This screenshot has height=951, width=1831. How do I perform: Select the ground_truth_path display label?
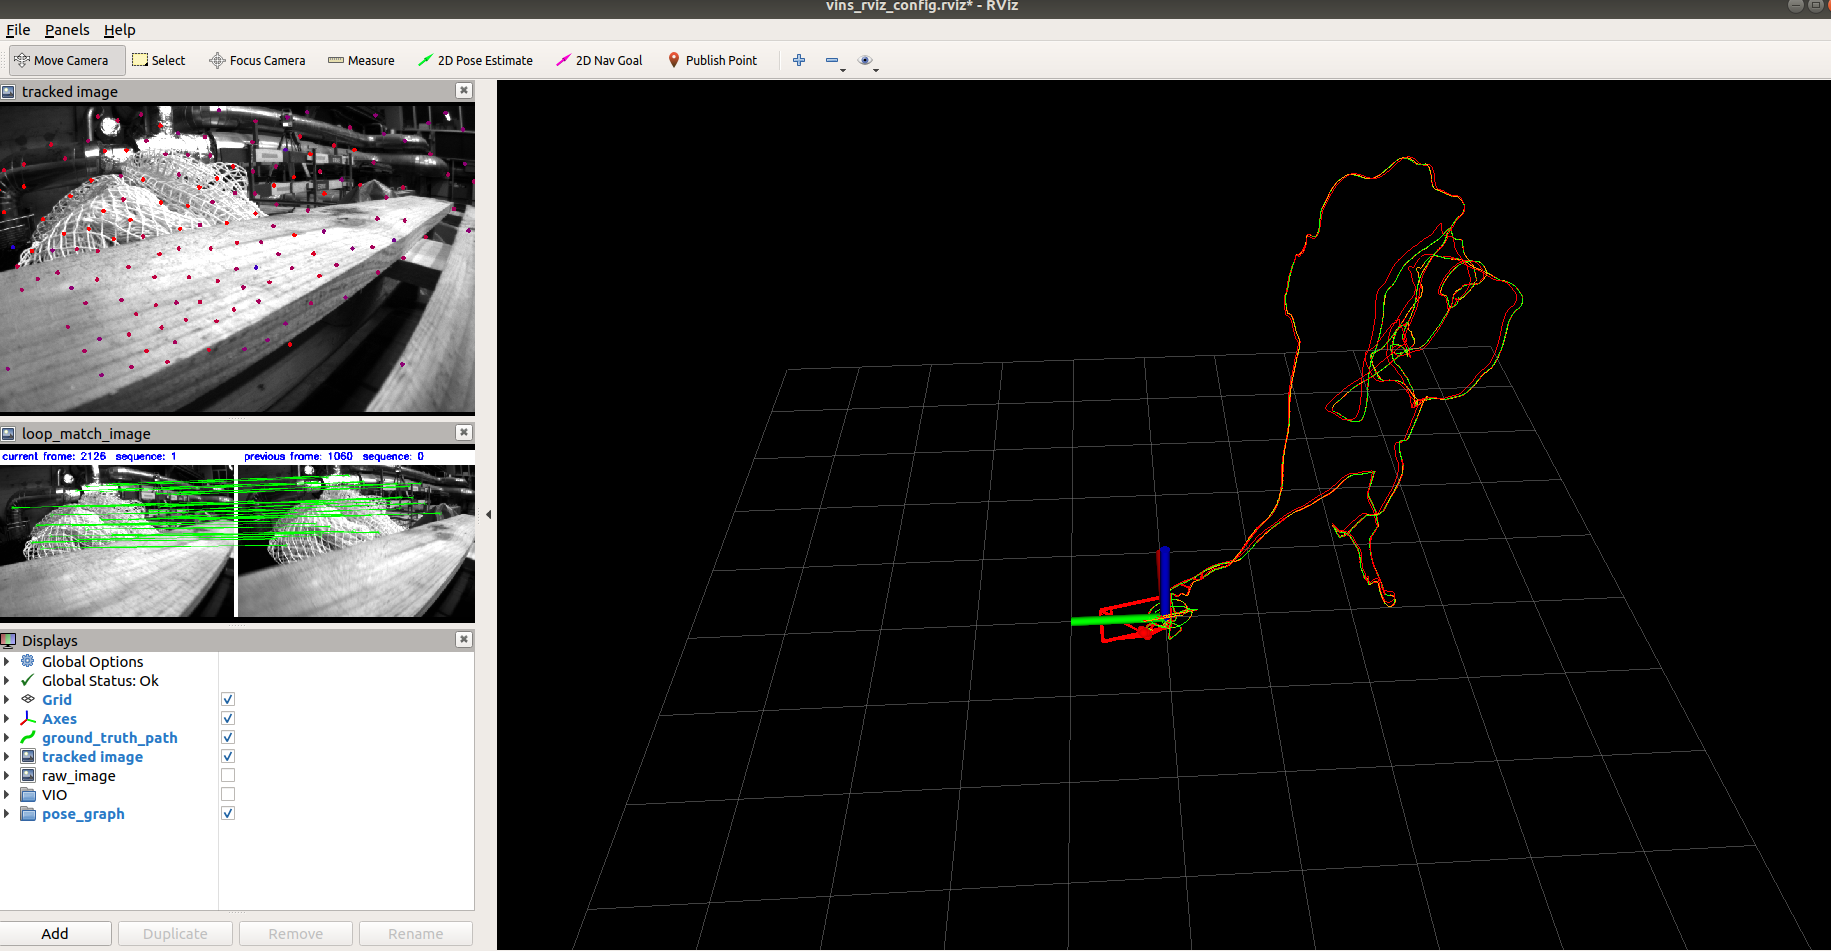[x=110, y=737]
